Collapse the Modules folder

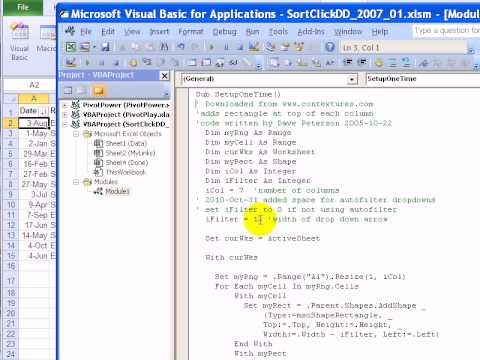(76, 182)
